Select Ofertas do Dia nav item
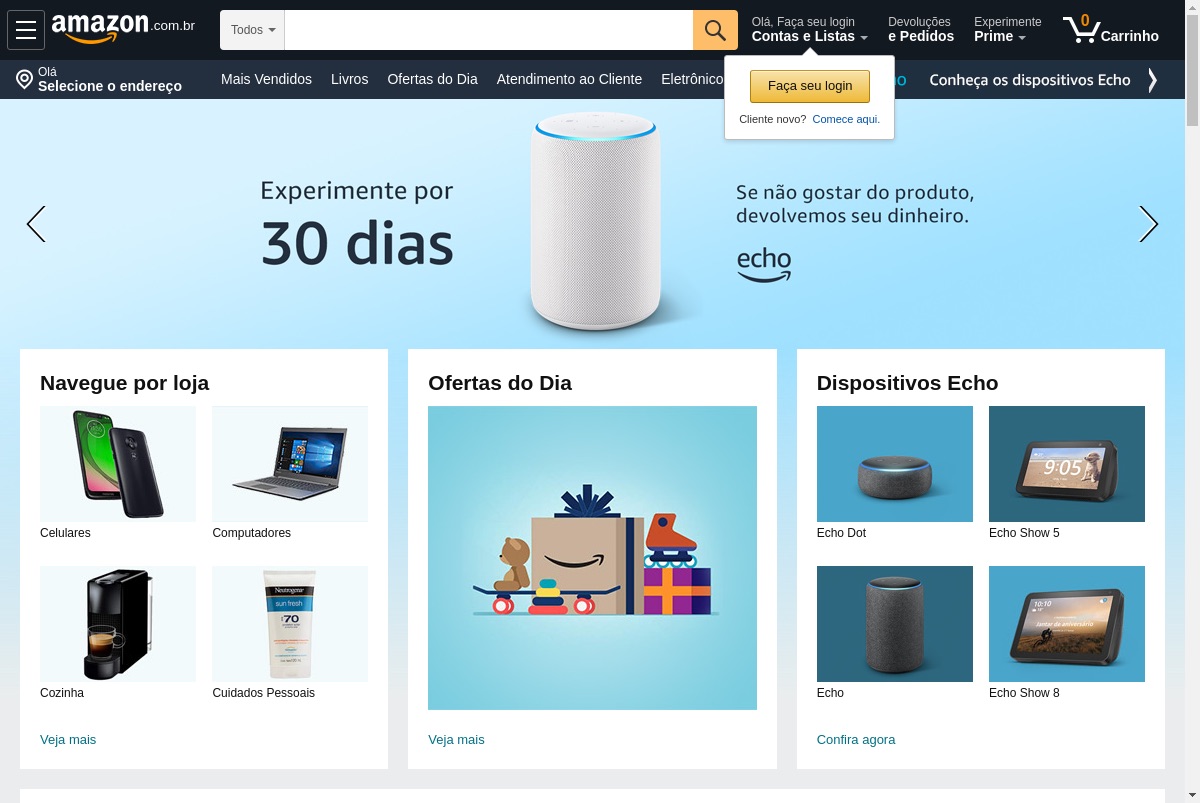The width and height of the screenshot is (1200, 803). (432, 79)
